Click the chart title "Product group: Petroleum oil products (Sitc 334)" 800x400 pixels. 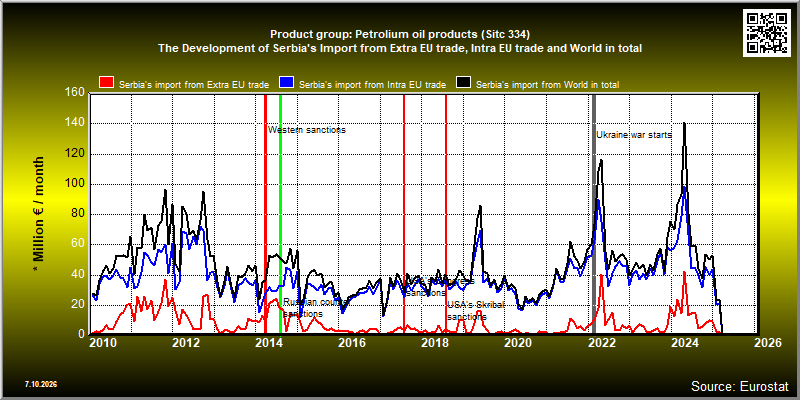400,35
